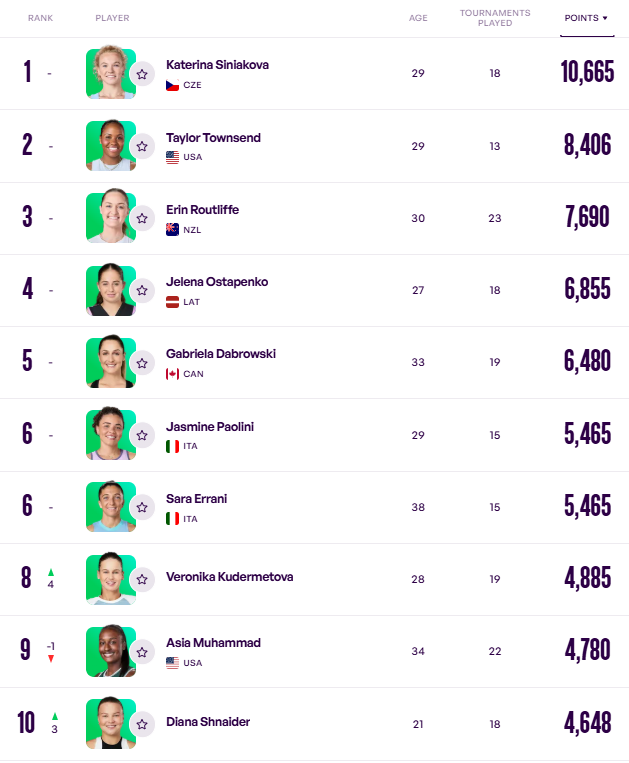Click star icon beside Jelena Ostapenko
629x763 pixels.
coord(142,290)
